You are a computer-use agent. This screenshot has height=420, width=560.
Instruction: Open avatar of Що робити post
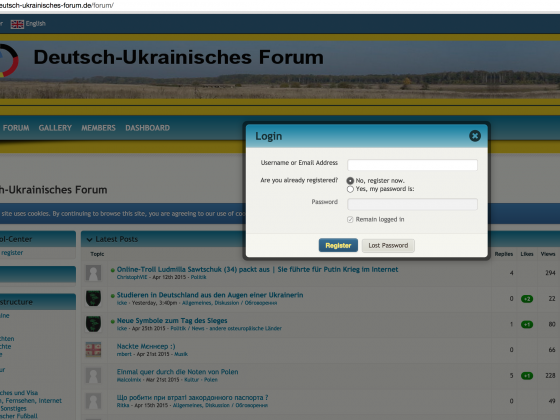tap(93, 401)
